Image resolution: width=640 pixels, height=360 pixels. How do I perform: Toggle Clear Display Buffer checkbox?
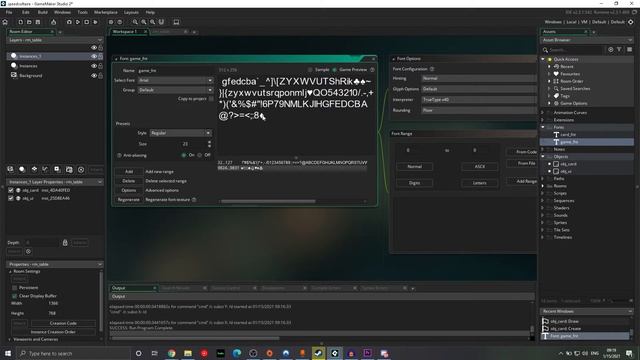[x=15, y=296]
